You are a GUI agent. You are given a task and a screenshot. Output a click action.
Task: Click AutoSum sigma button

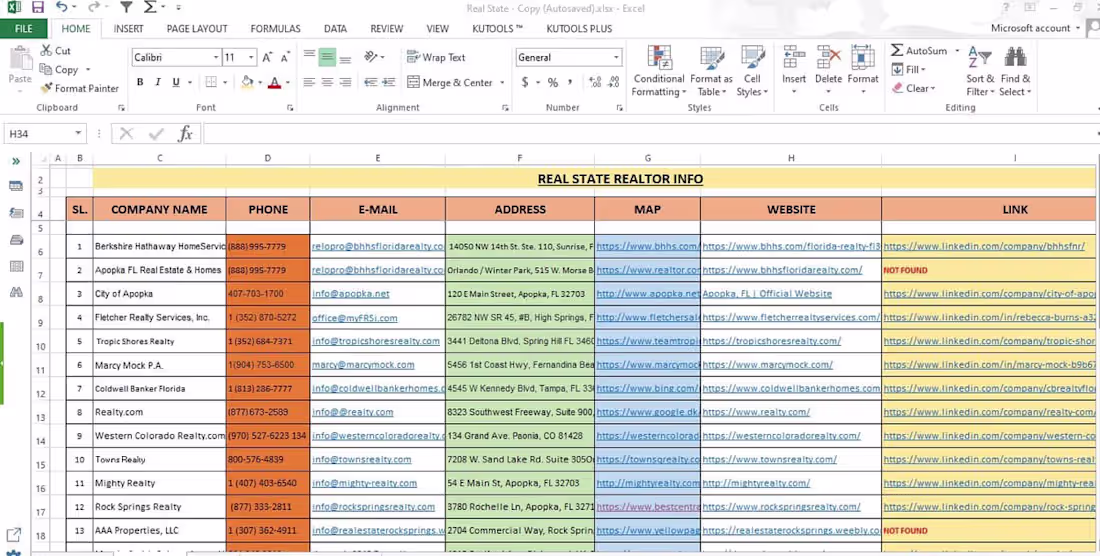click(x=918, y=50)
